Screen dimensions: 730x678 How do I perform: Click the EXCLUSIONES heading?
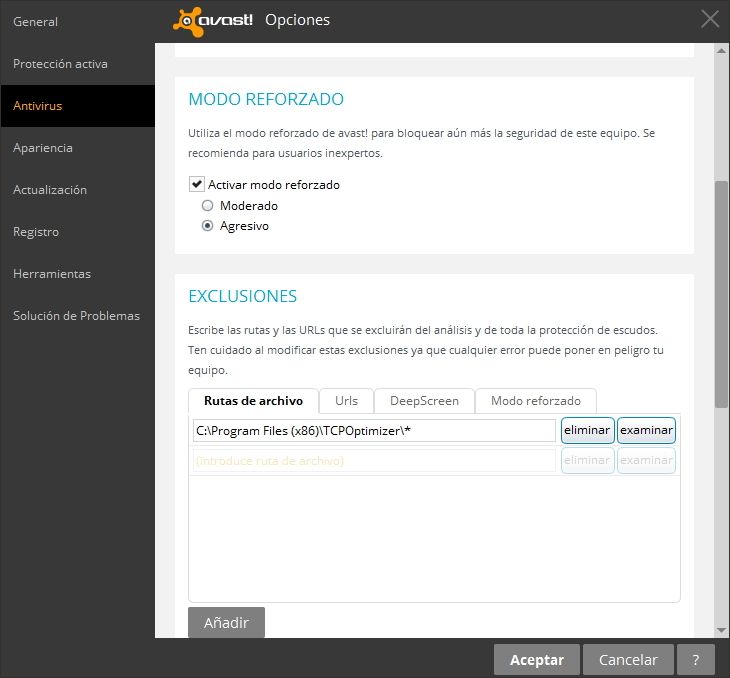pos(242,296)
